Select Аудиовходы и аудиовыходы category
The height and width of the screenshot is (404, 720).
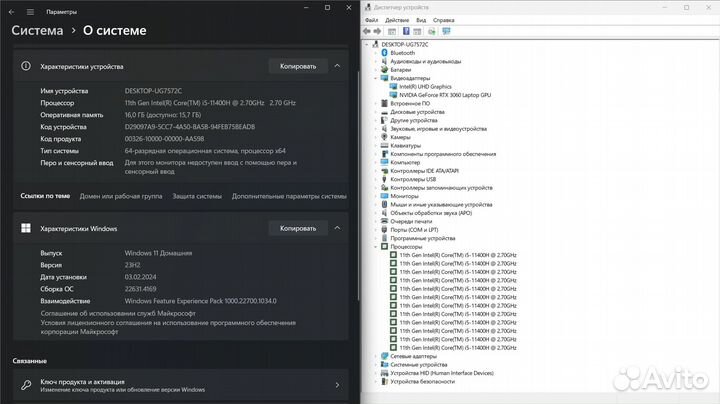[426, 62]
